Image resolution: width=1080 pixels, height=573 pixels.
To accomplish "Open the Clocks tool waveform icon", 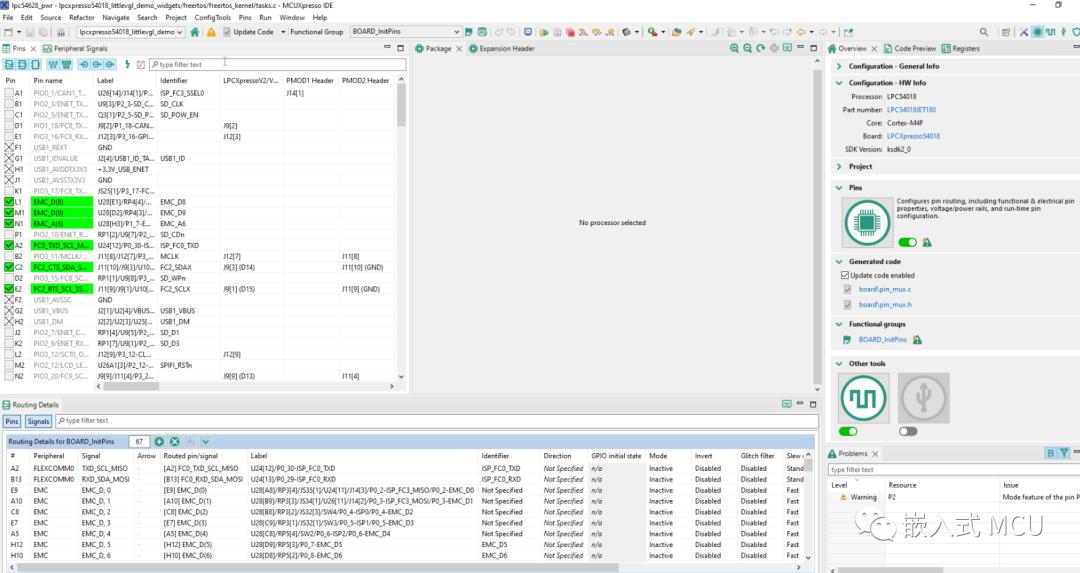I will [x=863, y=397].
